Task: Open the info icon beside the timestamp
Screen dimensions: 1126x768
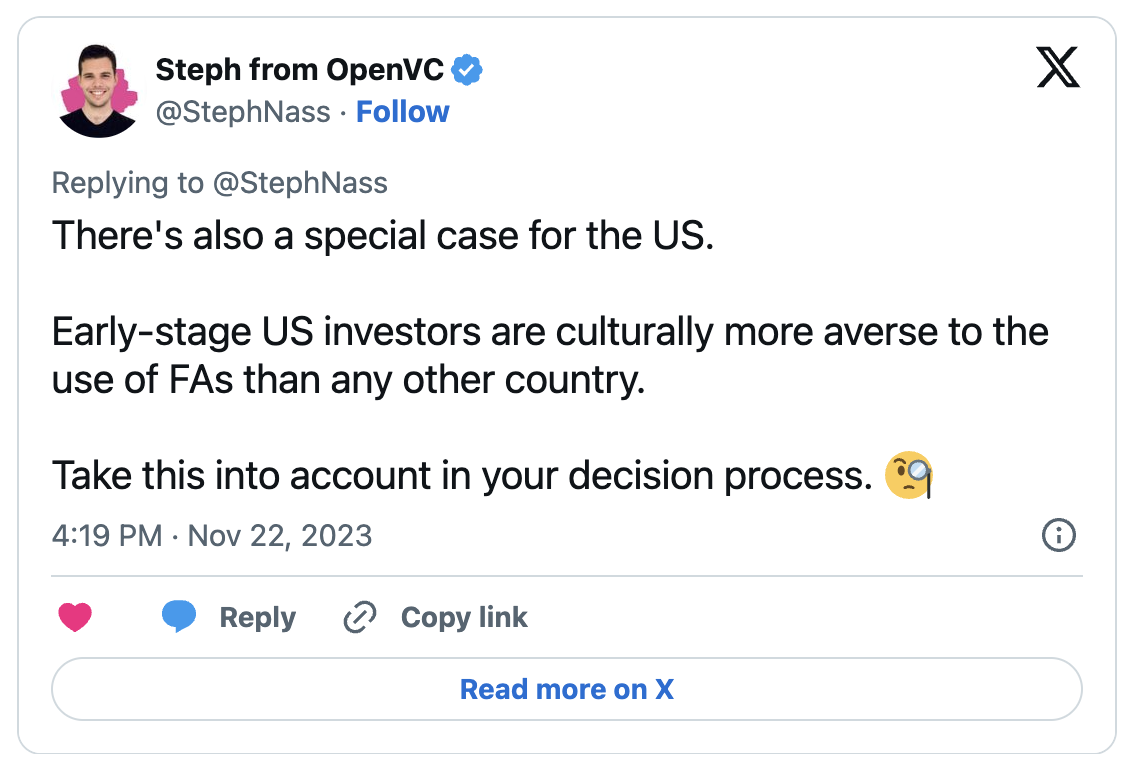Action: click(1058, 536)
